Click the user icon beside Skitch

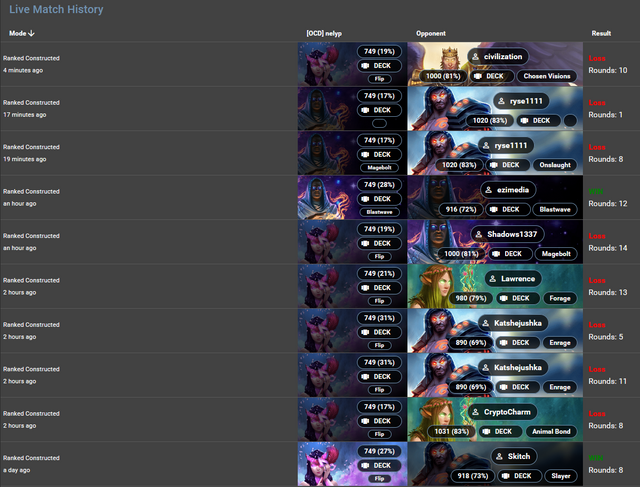(499, 457)
